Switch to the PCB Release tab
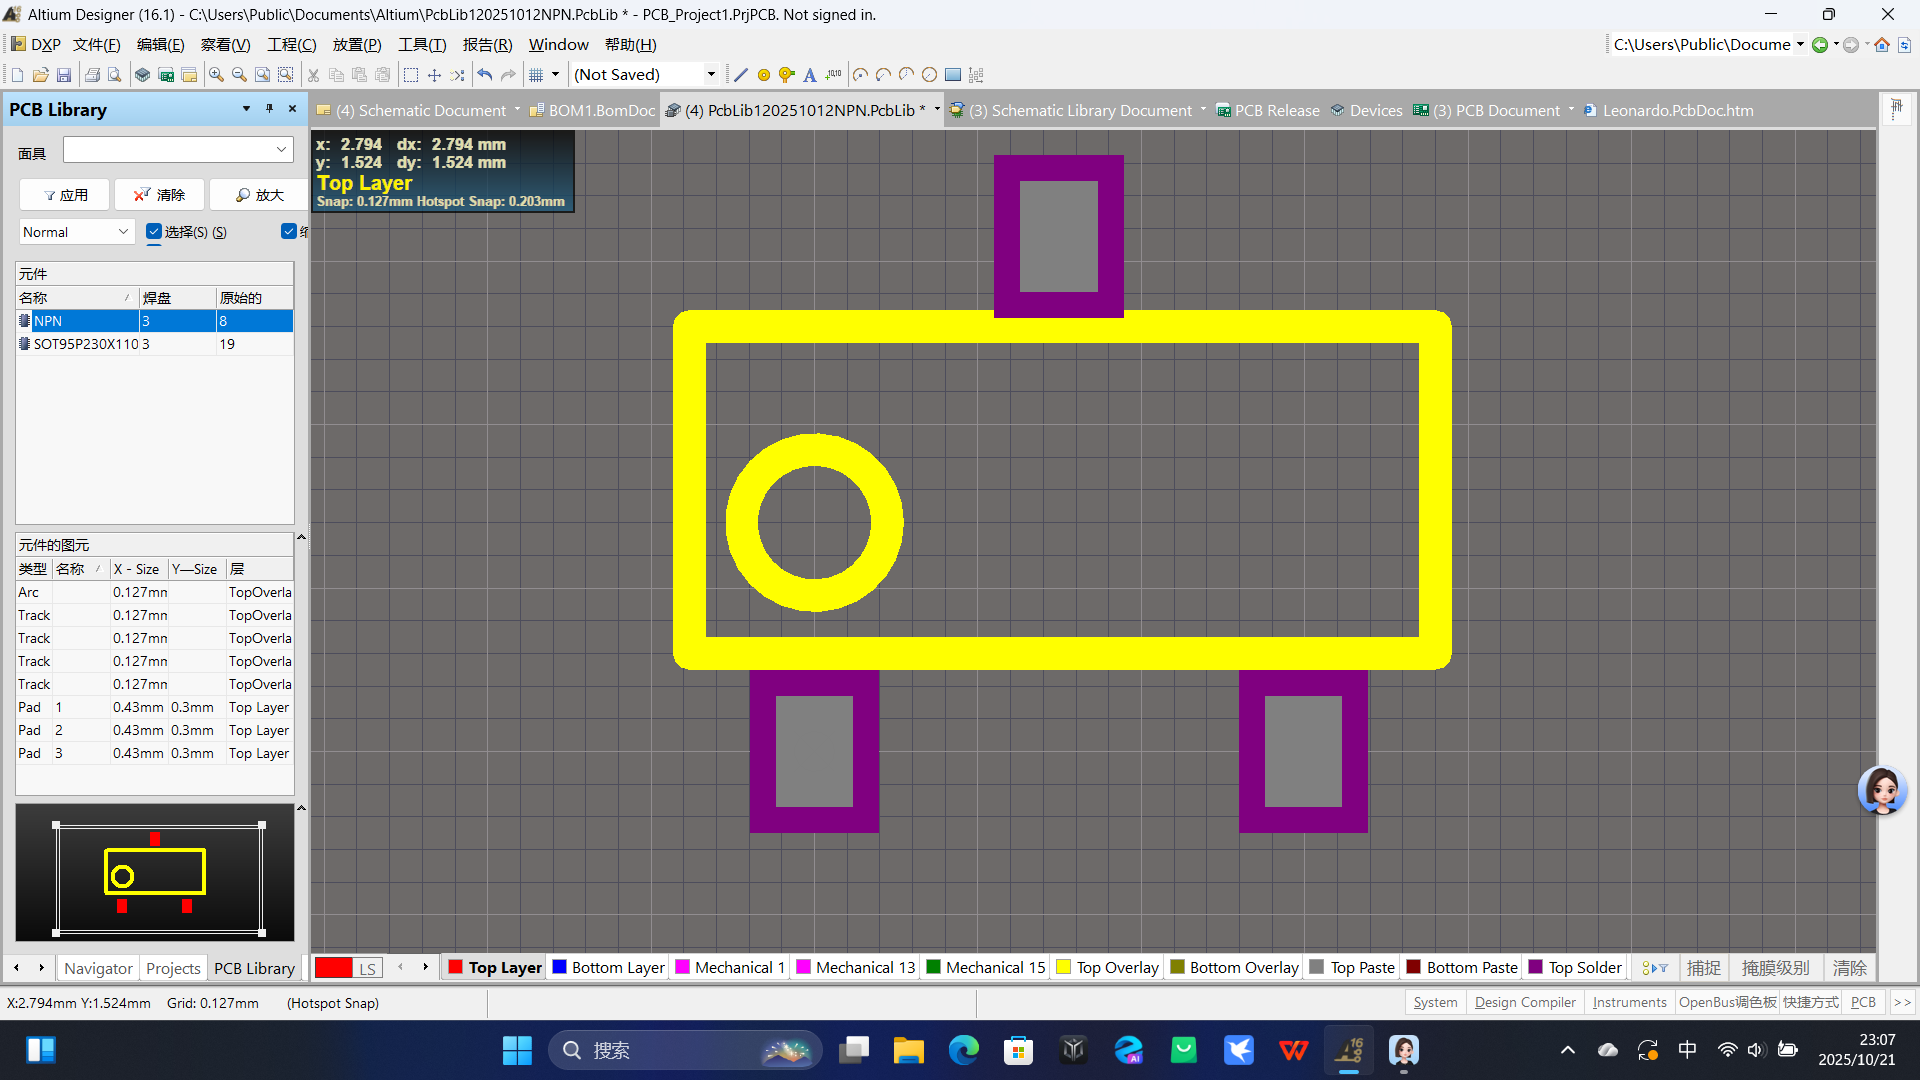Viewport: 1920px width, 1080px height. click(x=1276, y=110)
